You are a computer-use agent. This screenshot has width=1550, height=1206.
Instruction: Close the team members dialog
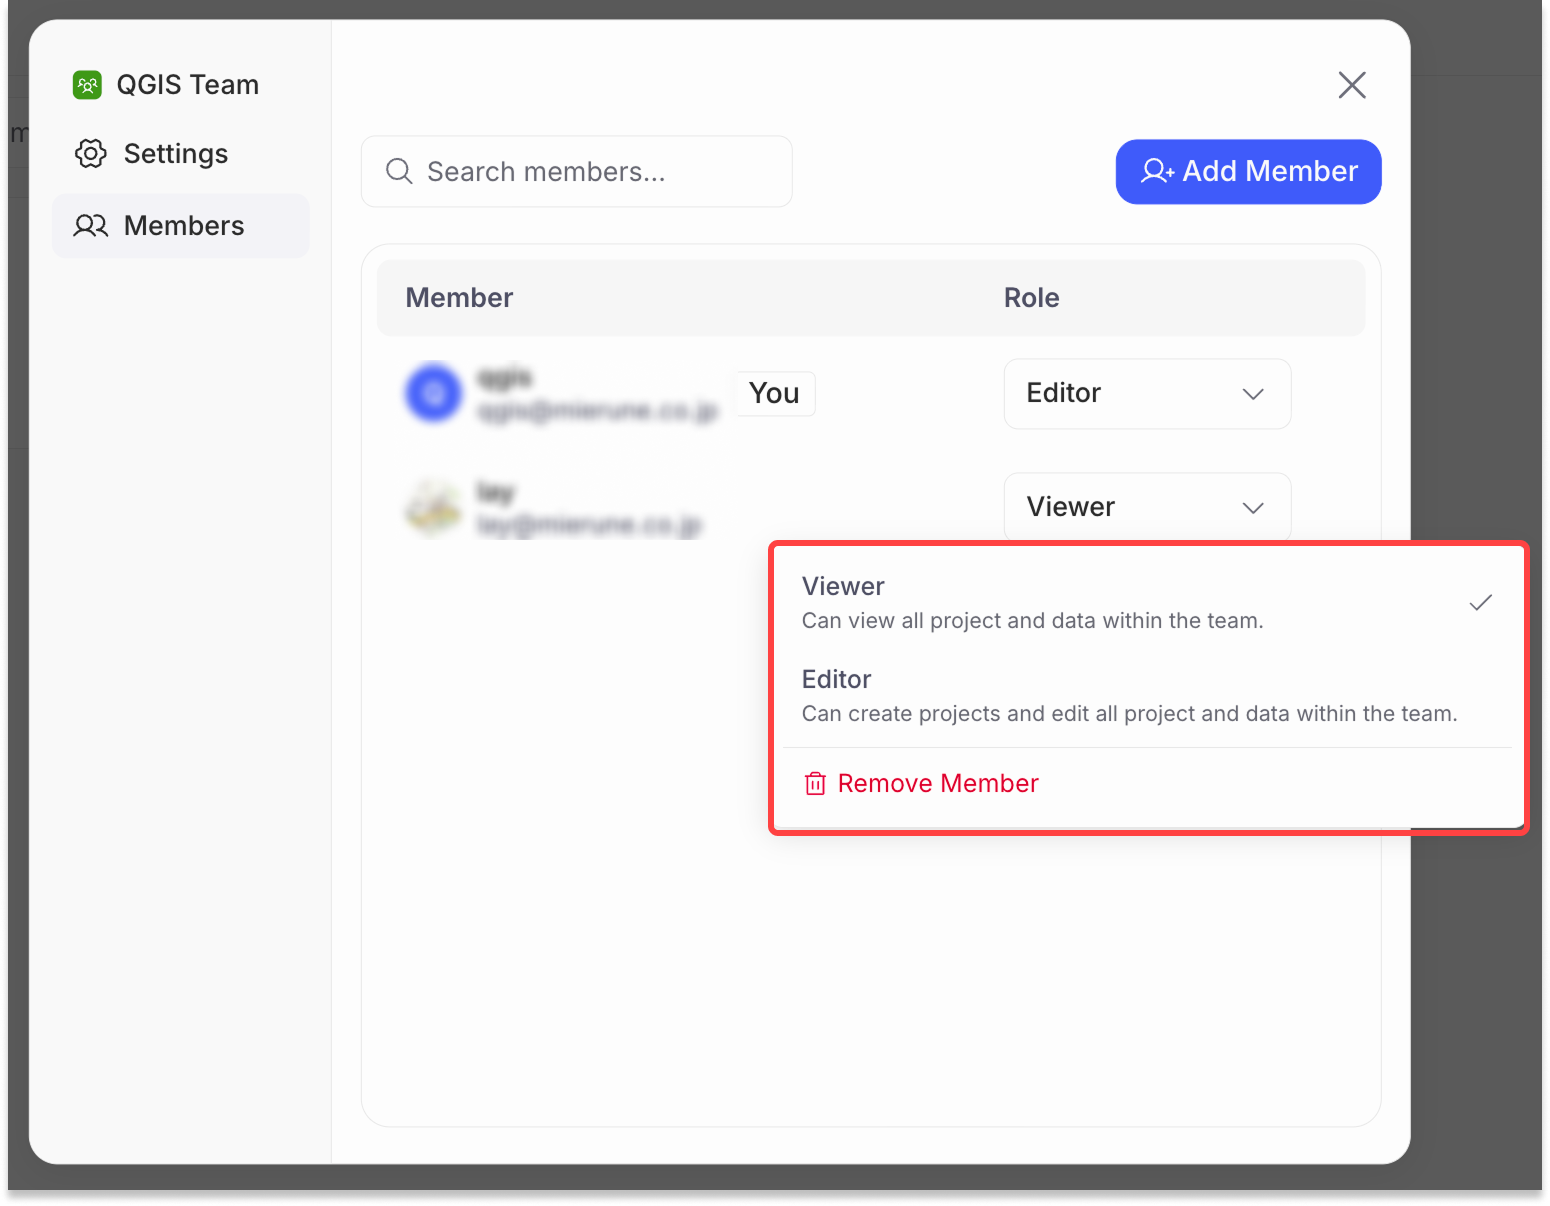[1352, 85]
